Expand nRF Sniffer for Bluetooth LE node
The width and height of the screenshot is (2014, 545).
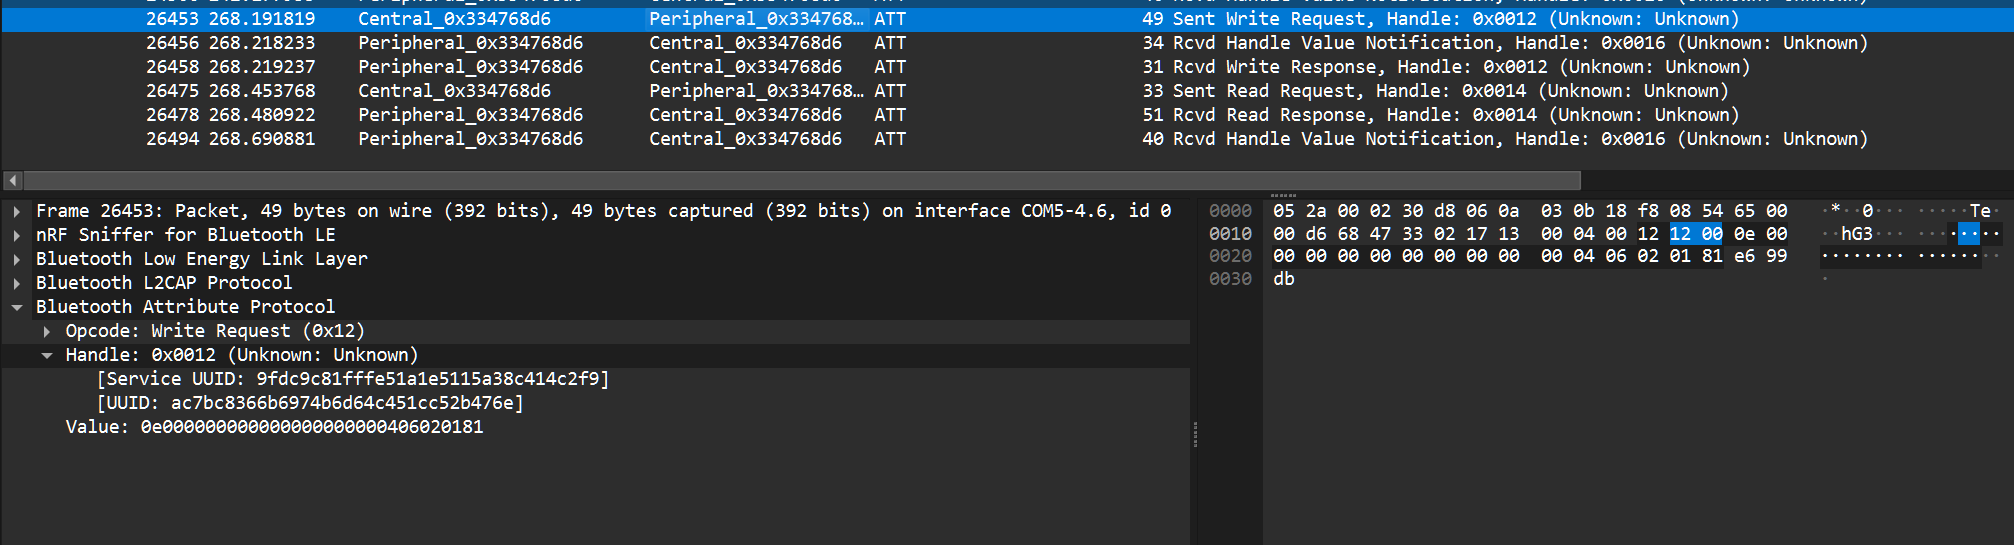[17, 235]
